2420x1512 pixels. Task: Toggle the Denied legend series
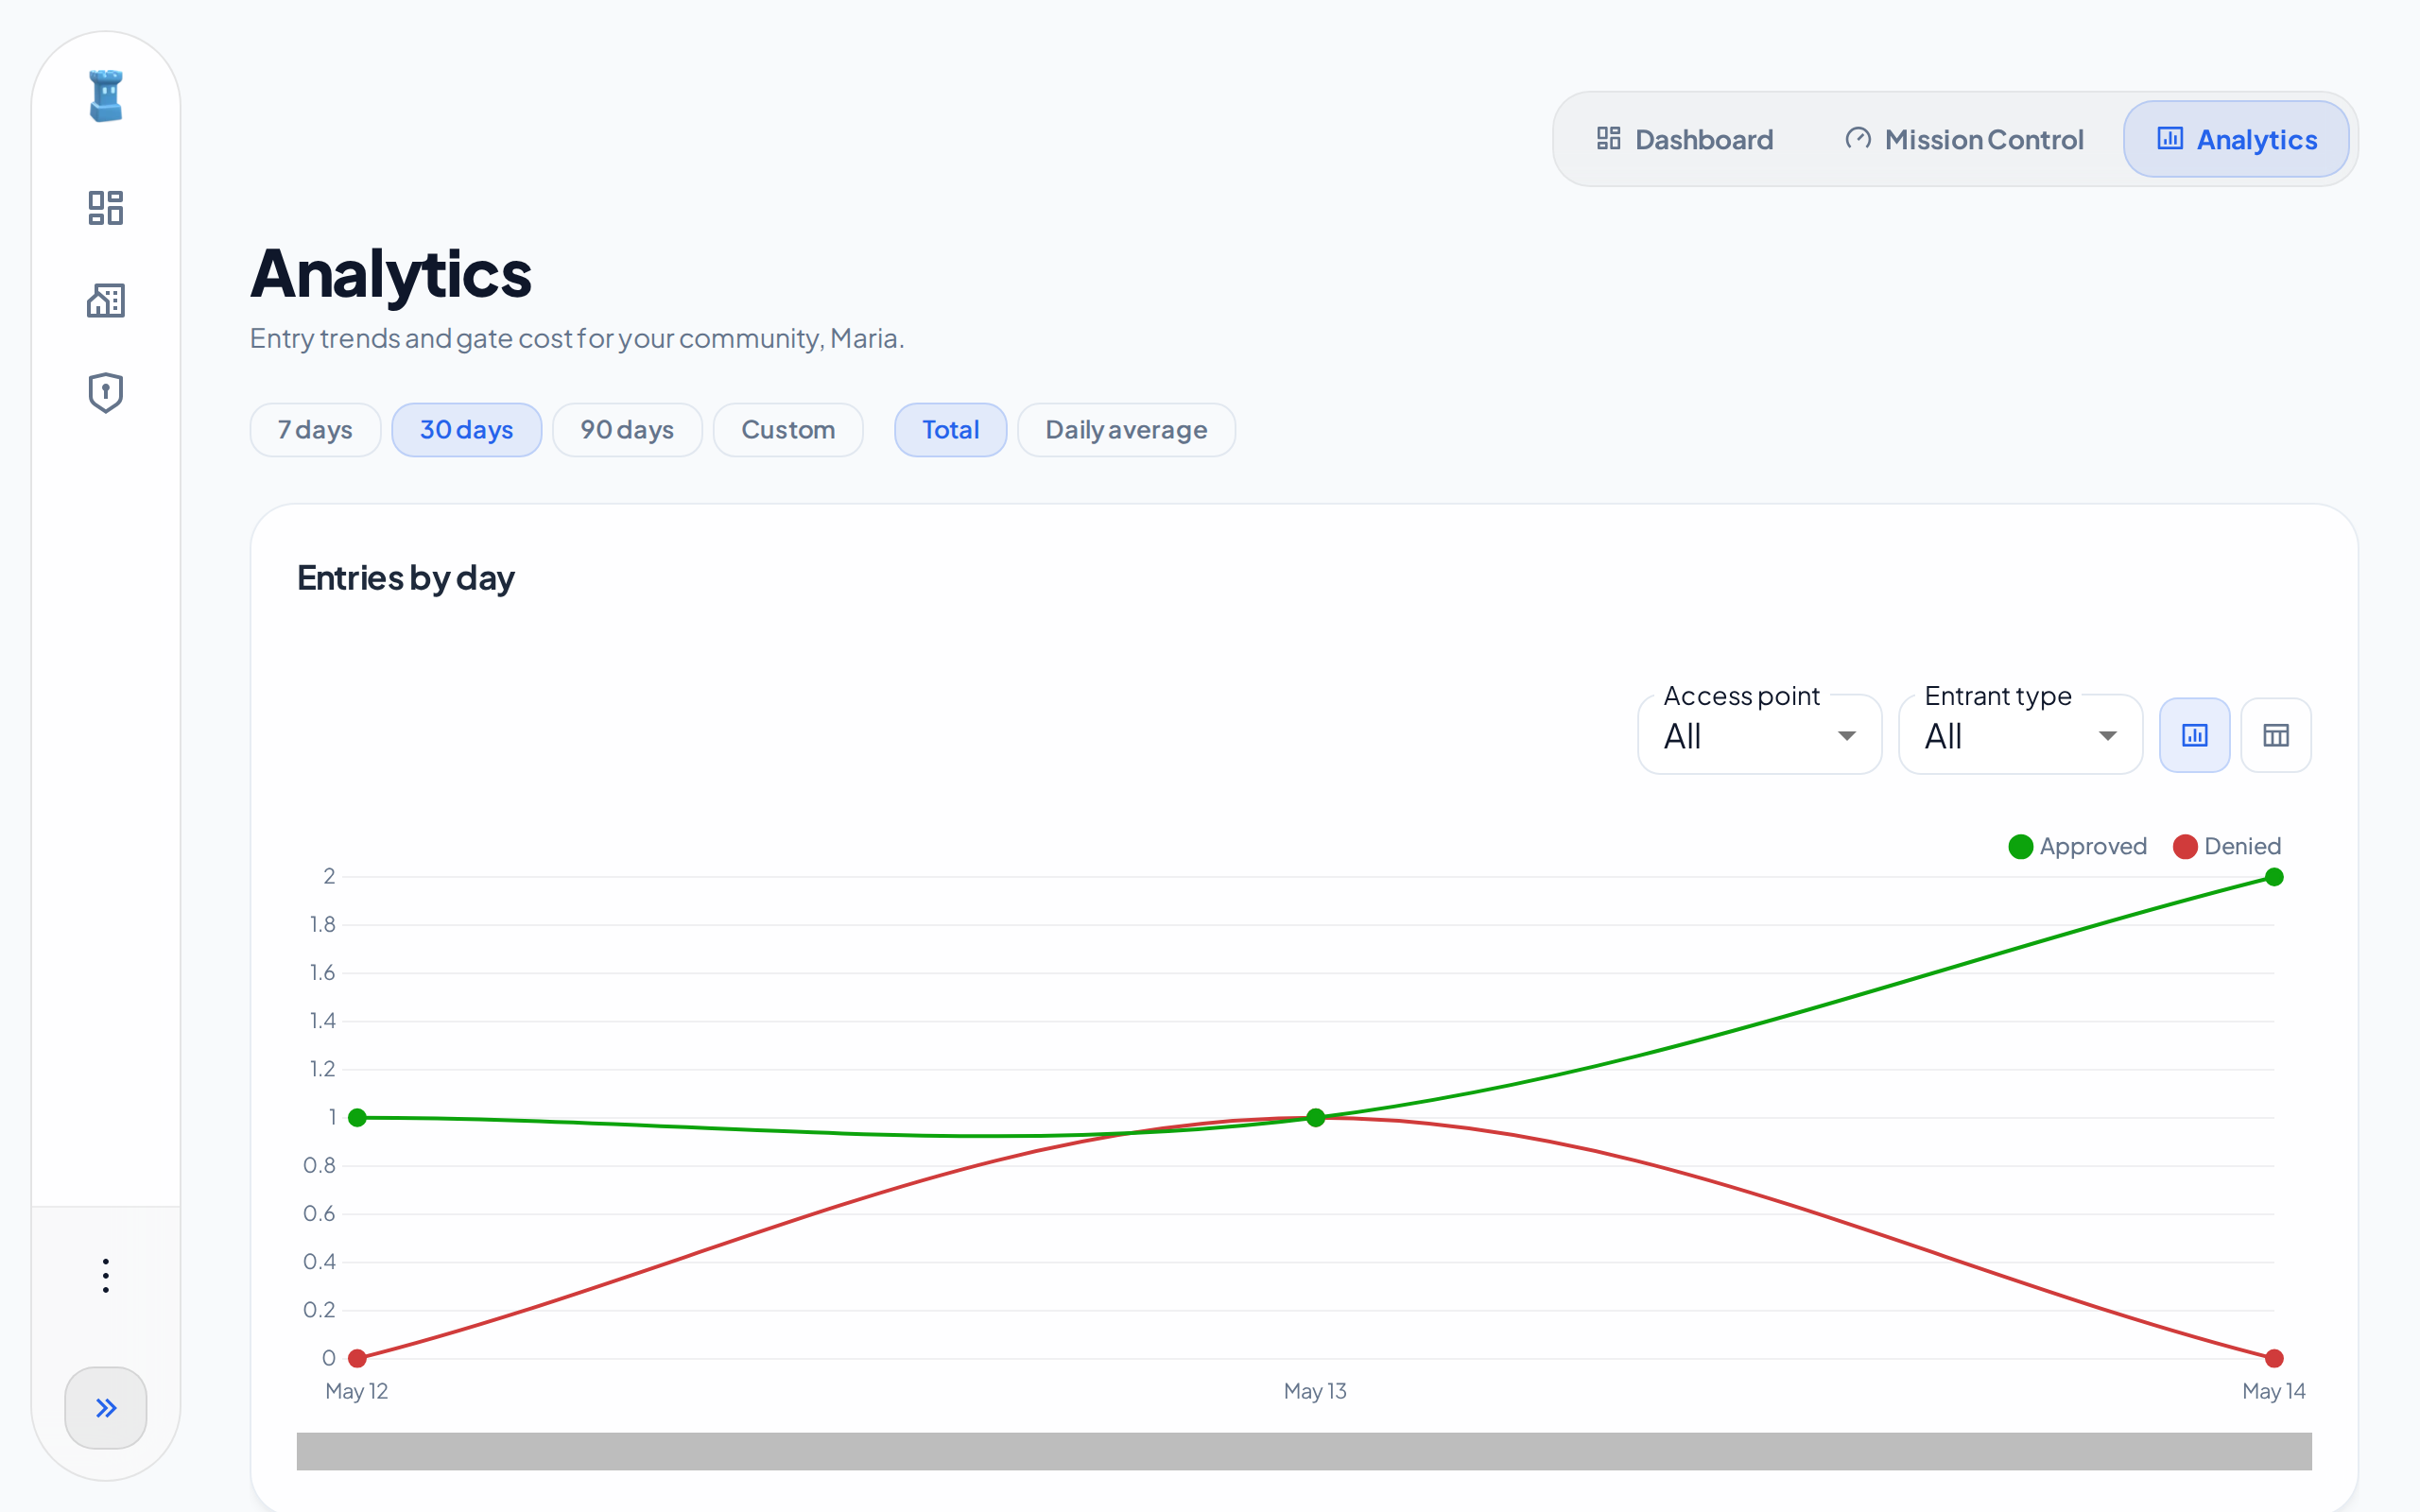pos(2227,846)
